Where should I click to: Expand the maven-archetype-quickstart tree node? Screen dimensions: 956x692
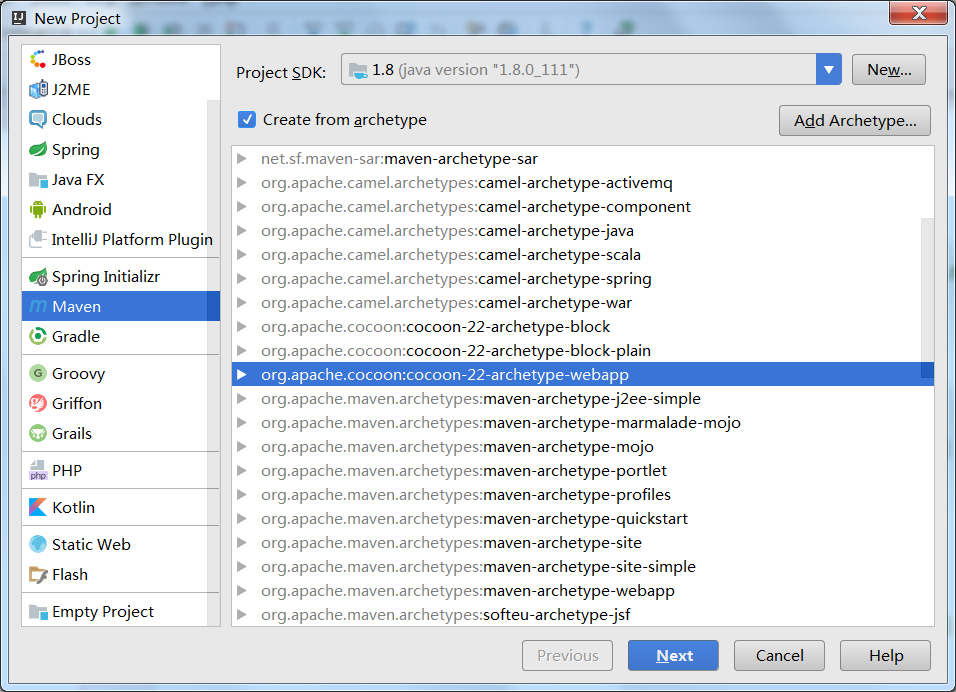242,518
